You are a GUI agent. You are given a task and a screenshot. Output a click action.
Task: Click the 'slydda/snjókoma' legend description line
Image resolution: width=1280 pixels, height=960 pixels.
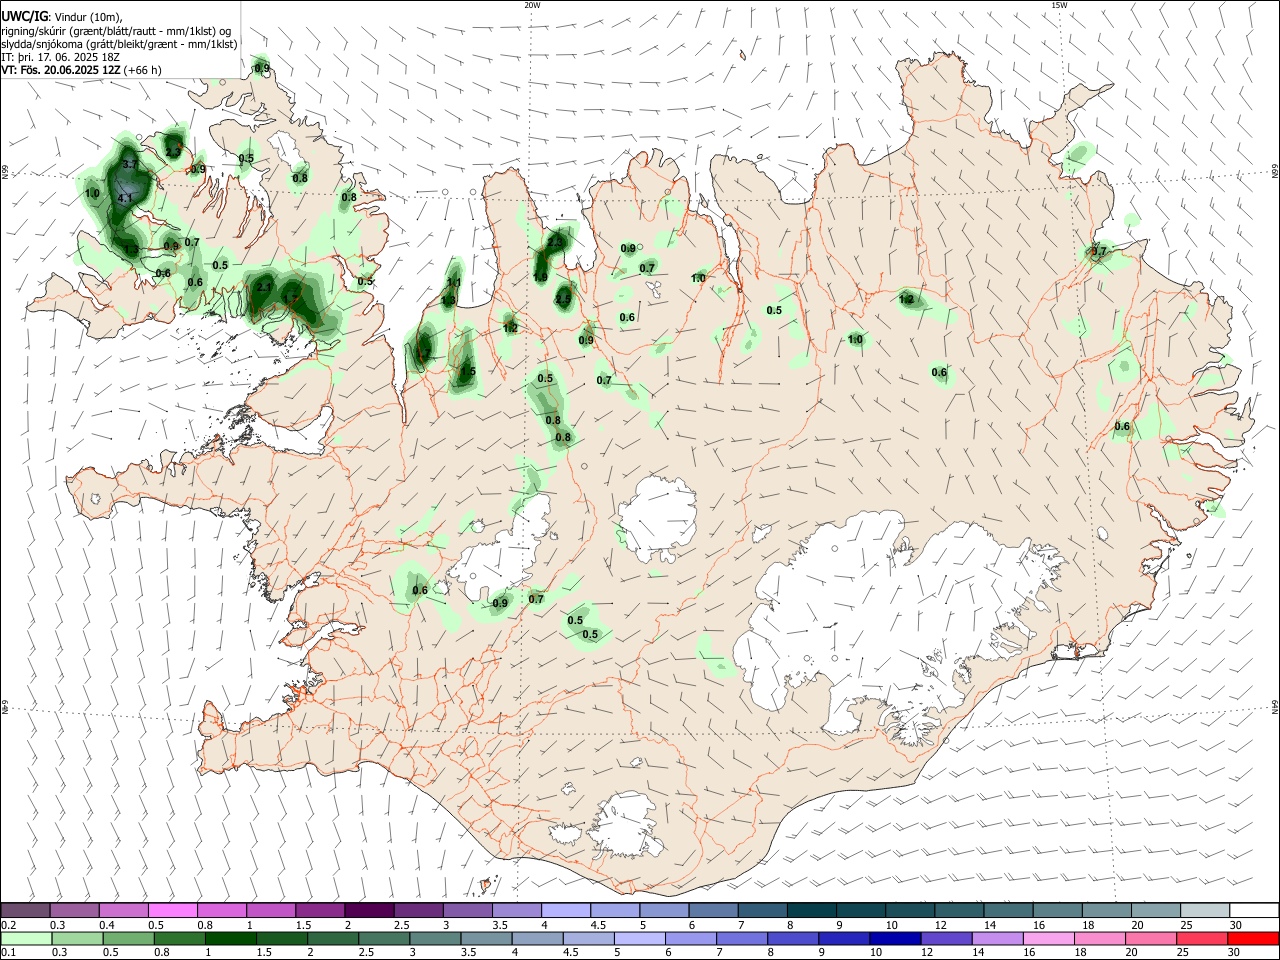tap(119, 44)
